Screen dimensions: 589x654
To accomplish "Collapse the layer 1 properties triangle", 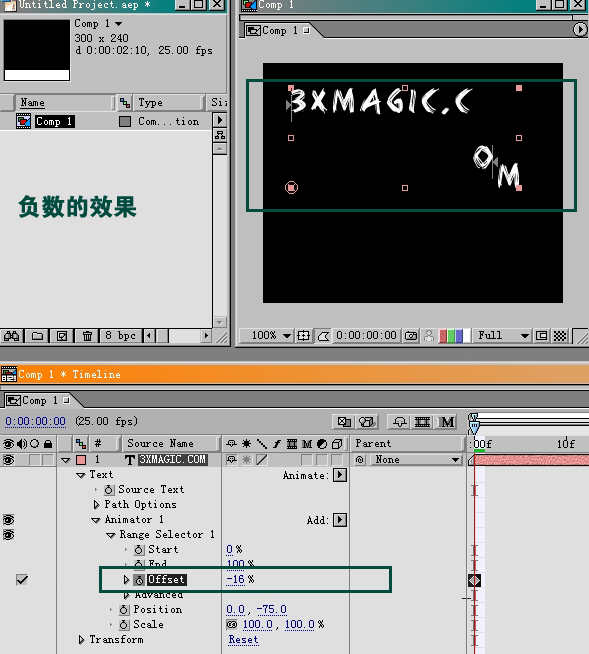I will pos(65,460).
